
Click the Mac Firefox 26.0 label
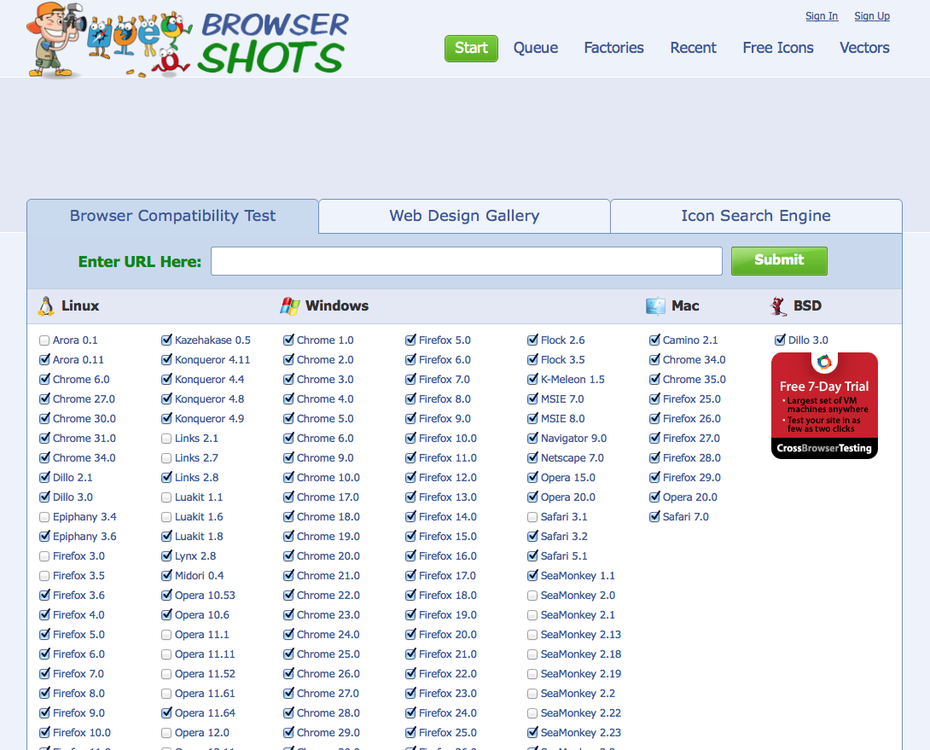point(692,419)
